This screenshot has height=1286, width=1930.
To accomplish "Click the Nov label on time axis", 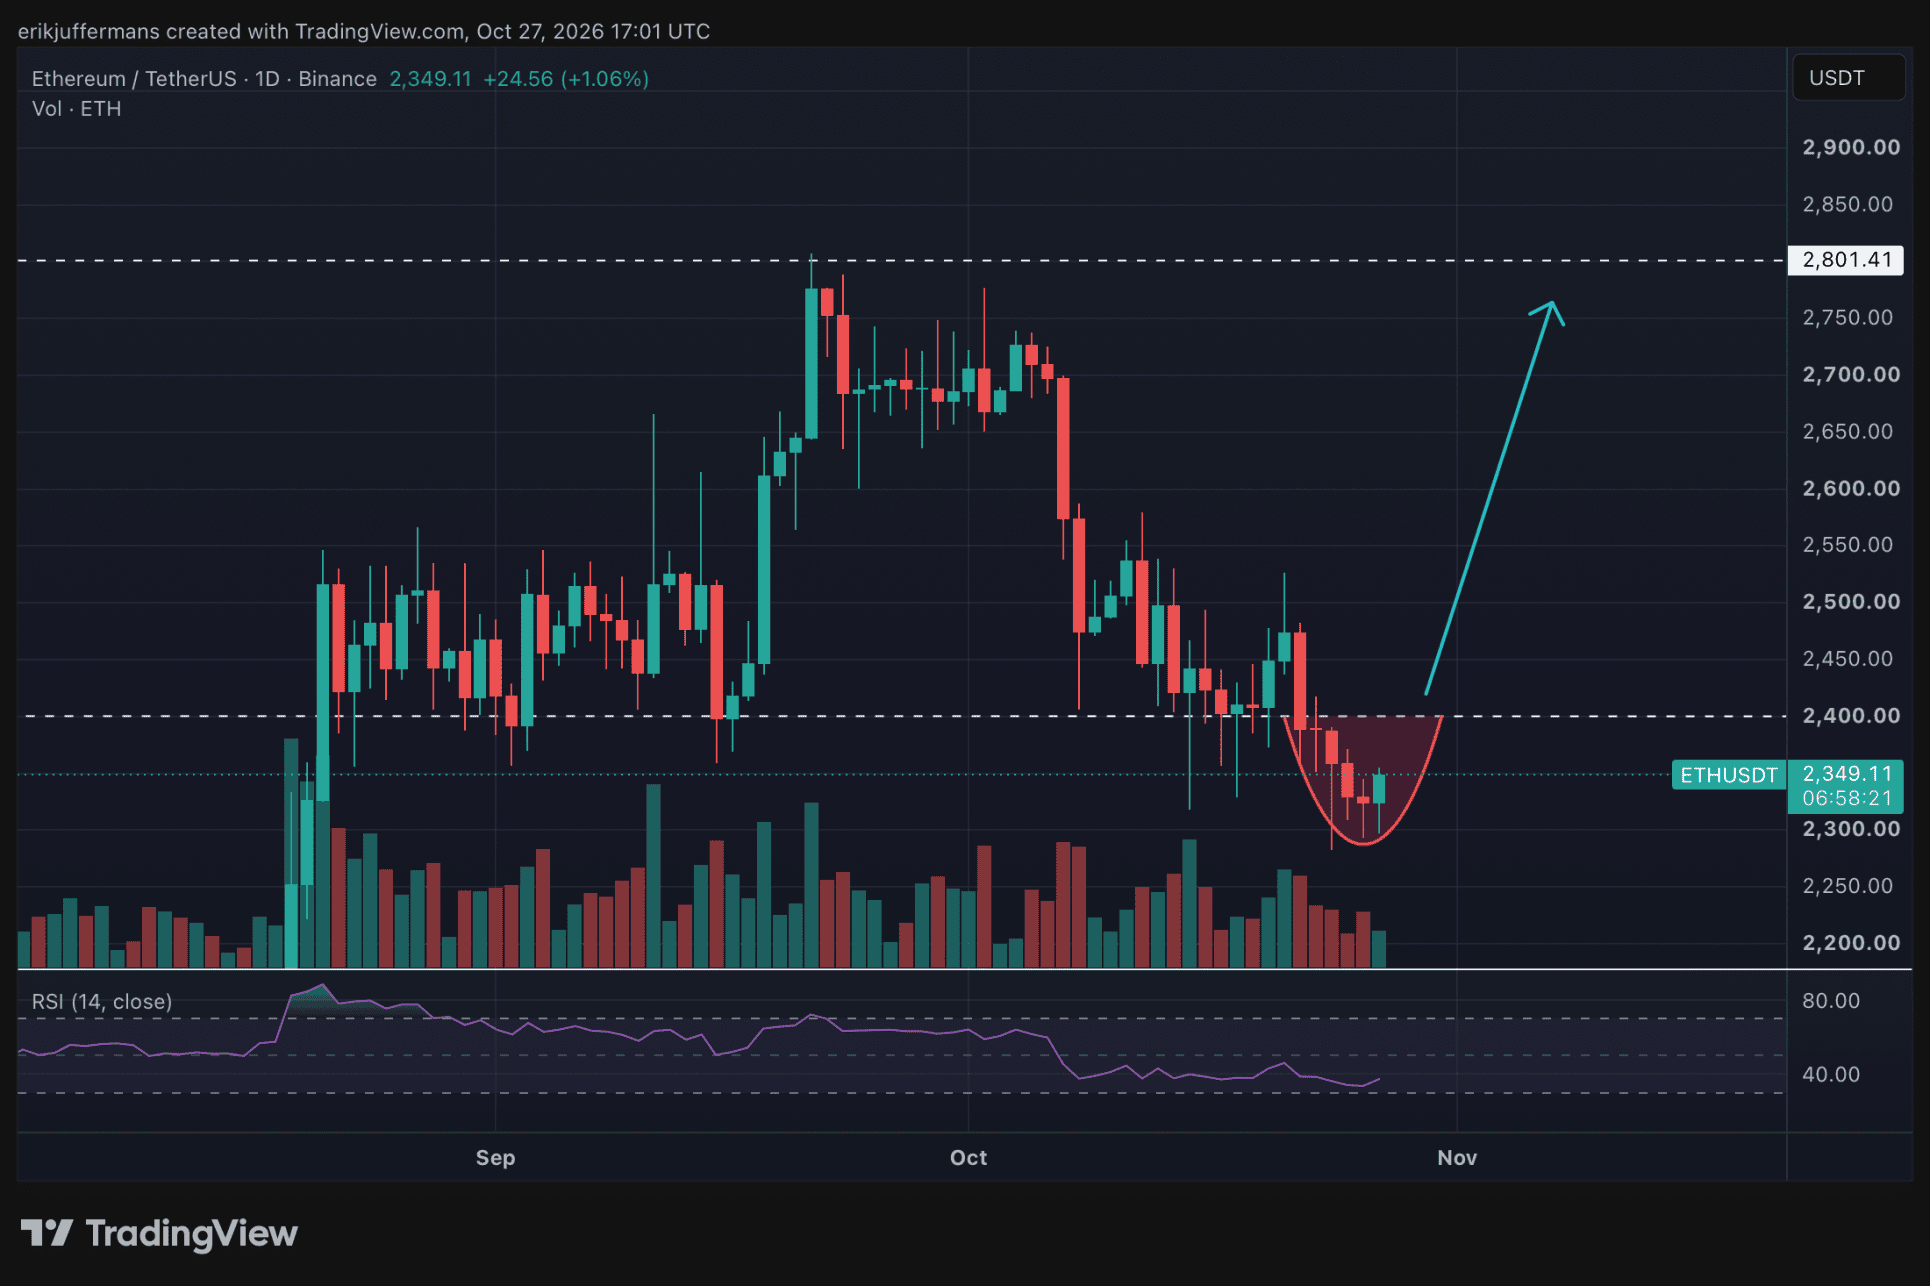I will click(1457, 1157).
